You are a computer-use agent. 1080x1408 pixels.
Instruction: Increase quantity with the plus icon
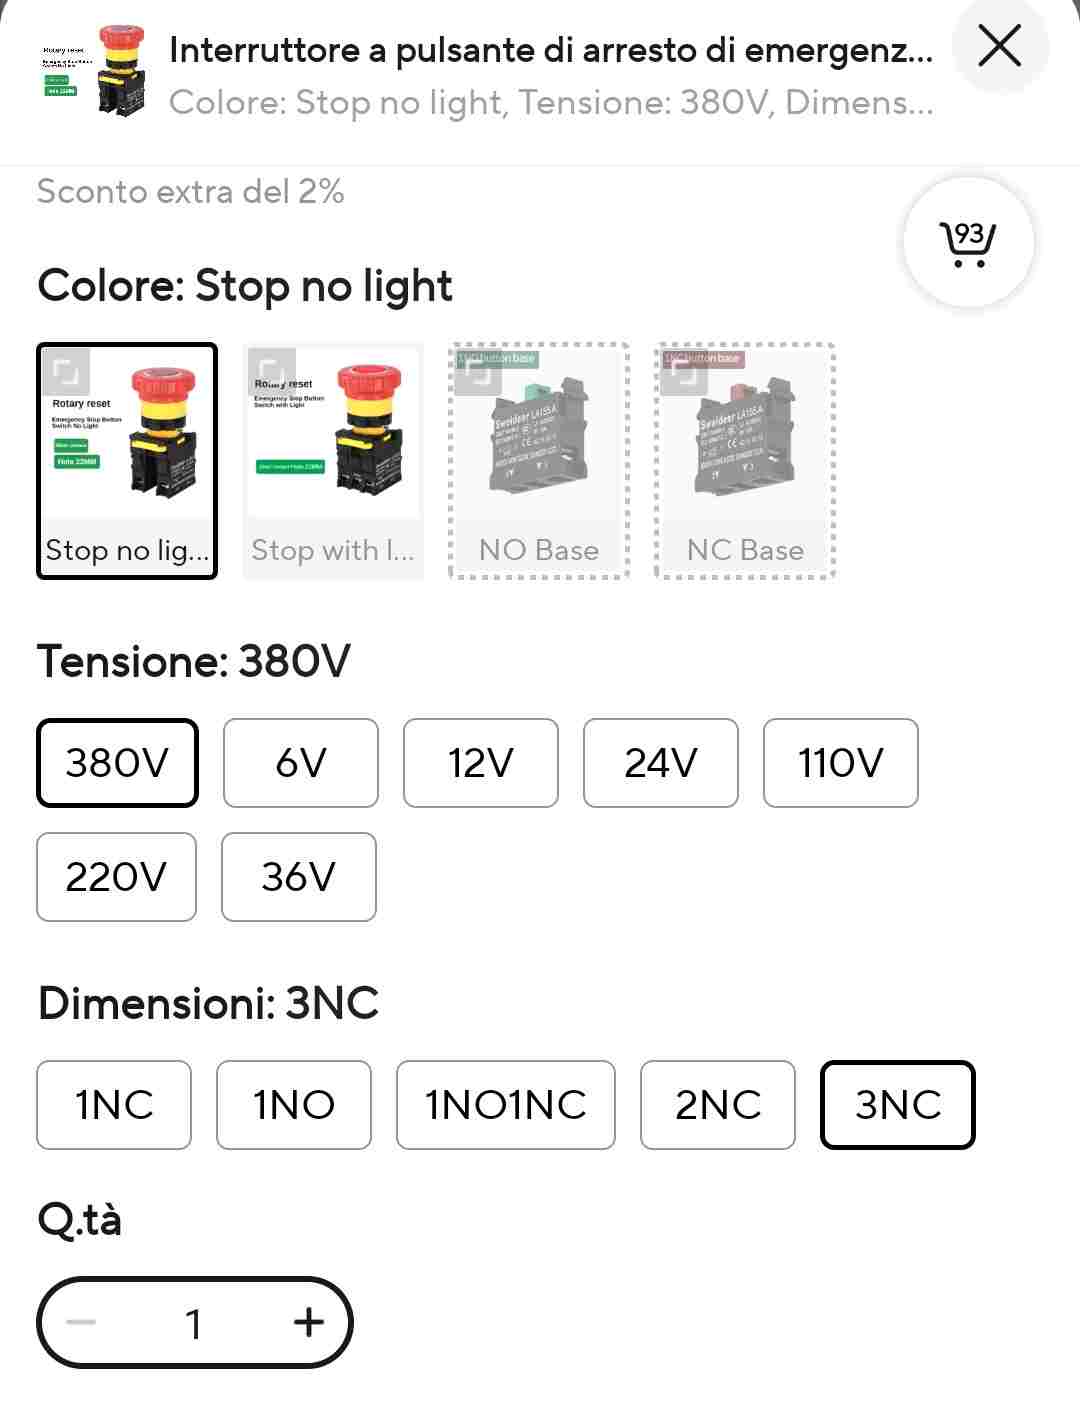coord(309,1322)
